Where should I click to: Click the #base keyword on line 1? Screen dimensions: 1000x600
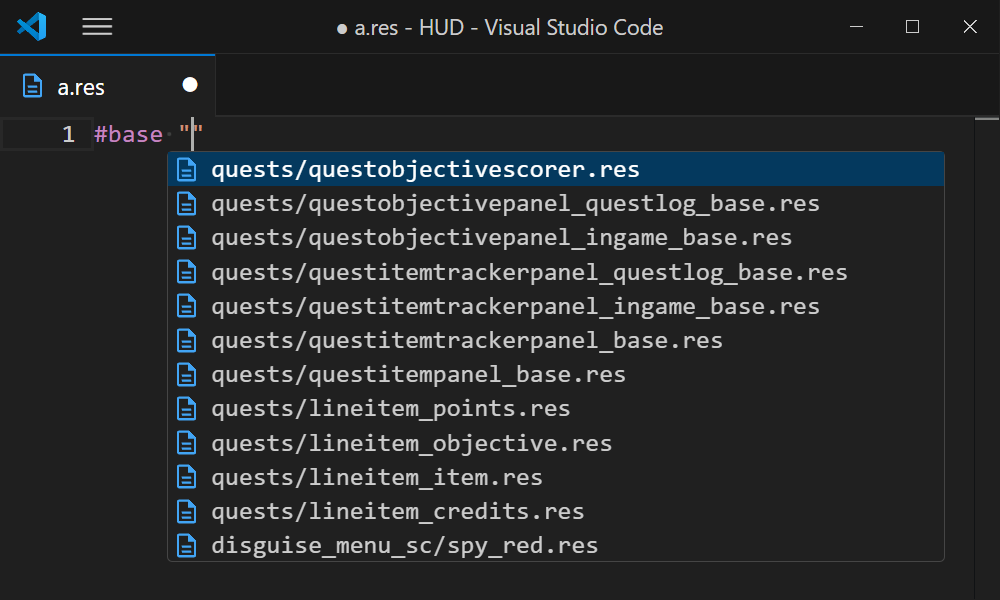(128, 135)
